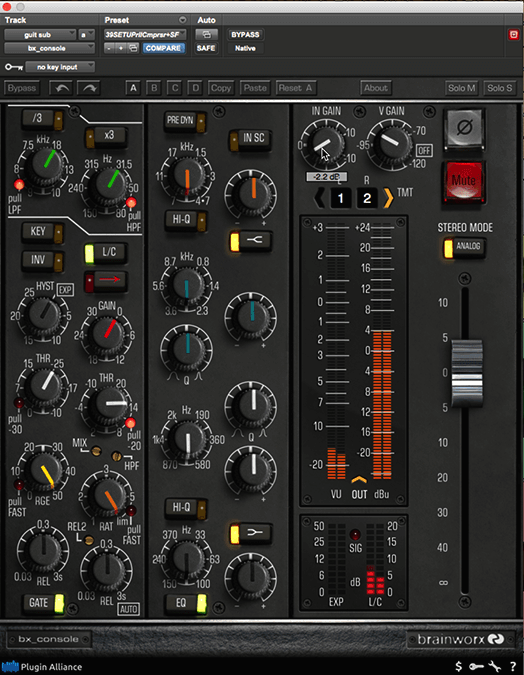
Task: Click the meter OUT selector arrow
Action: [x=359, y=480]
